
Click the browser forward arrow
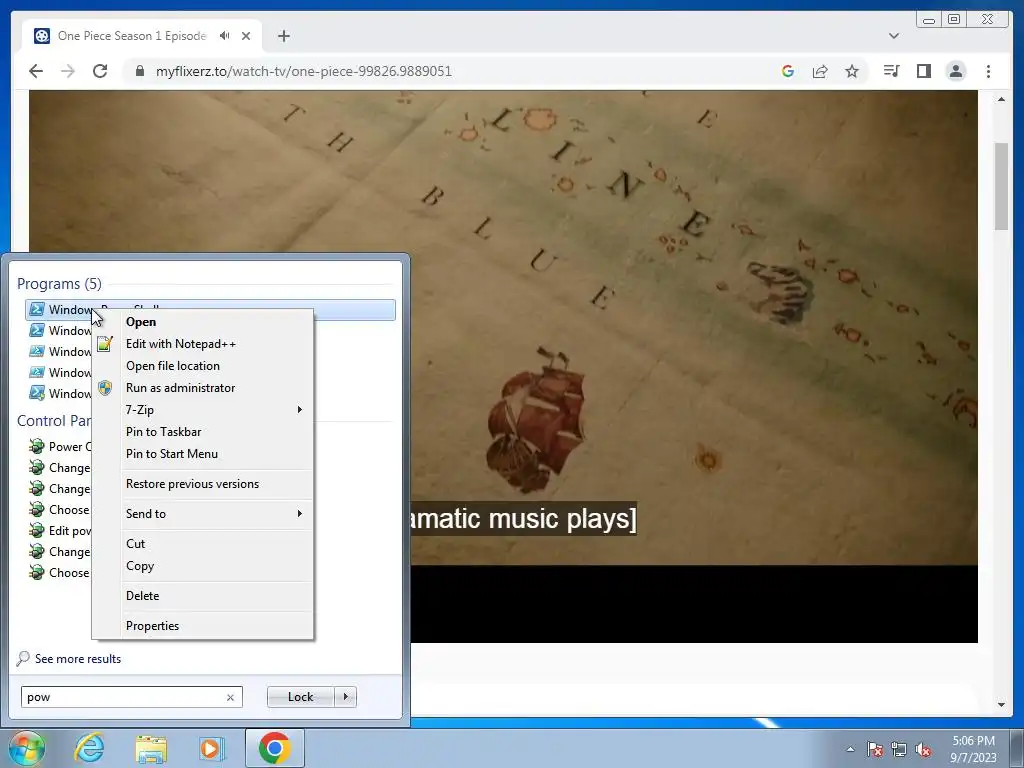pyautogui.click(x=68, y=71)
